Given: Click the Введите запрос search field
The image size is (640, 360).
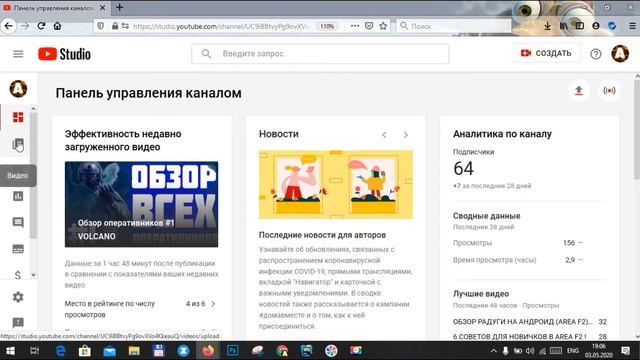Looking at the screenshot, I should coord(320,53).
